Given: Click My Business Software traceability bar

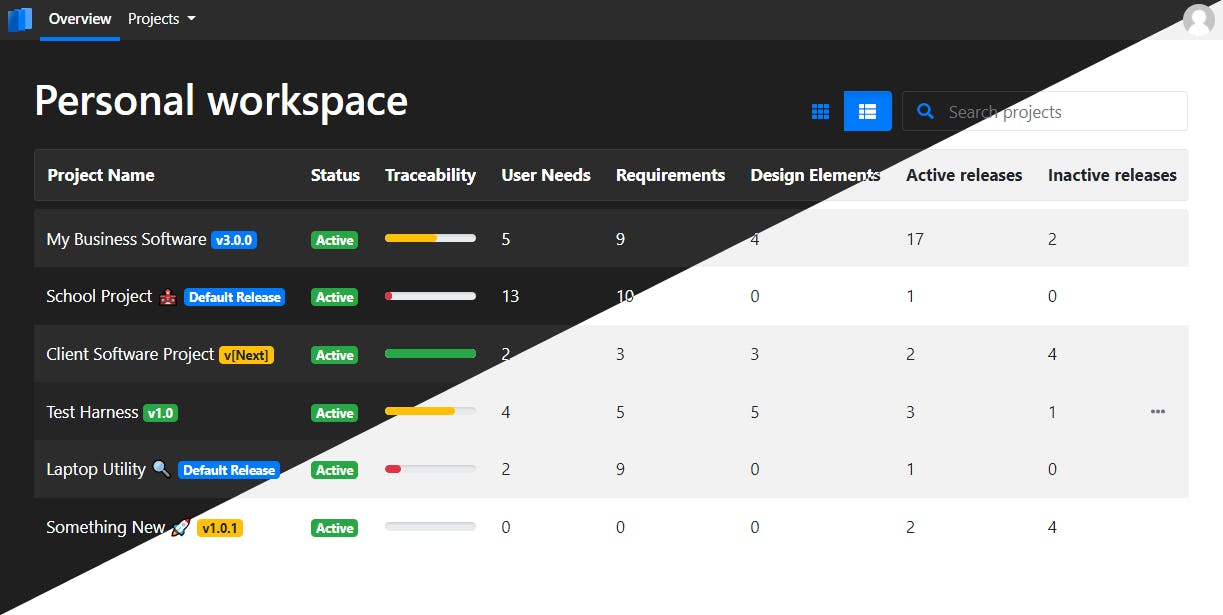Looking at the screenshot, I should point(430,239).
